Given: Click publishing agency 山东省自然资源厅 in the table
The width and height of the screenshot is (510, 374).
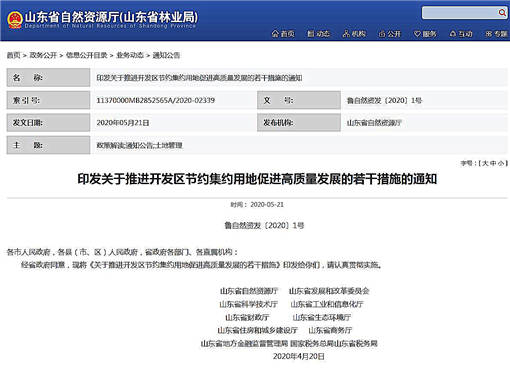Looking at the screenshot, I should click(374, 123).
